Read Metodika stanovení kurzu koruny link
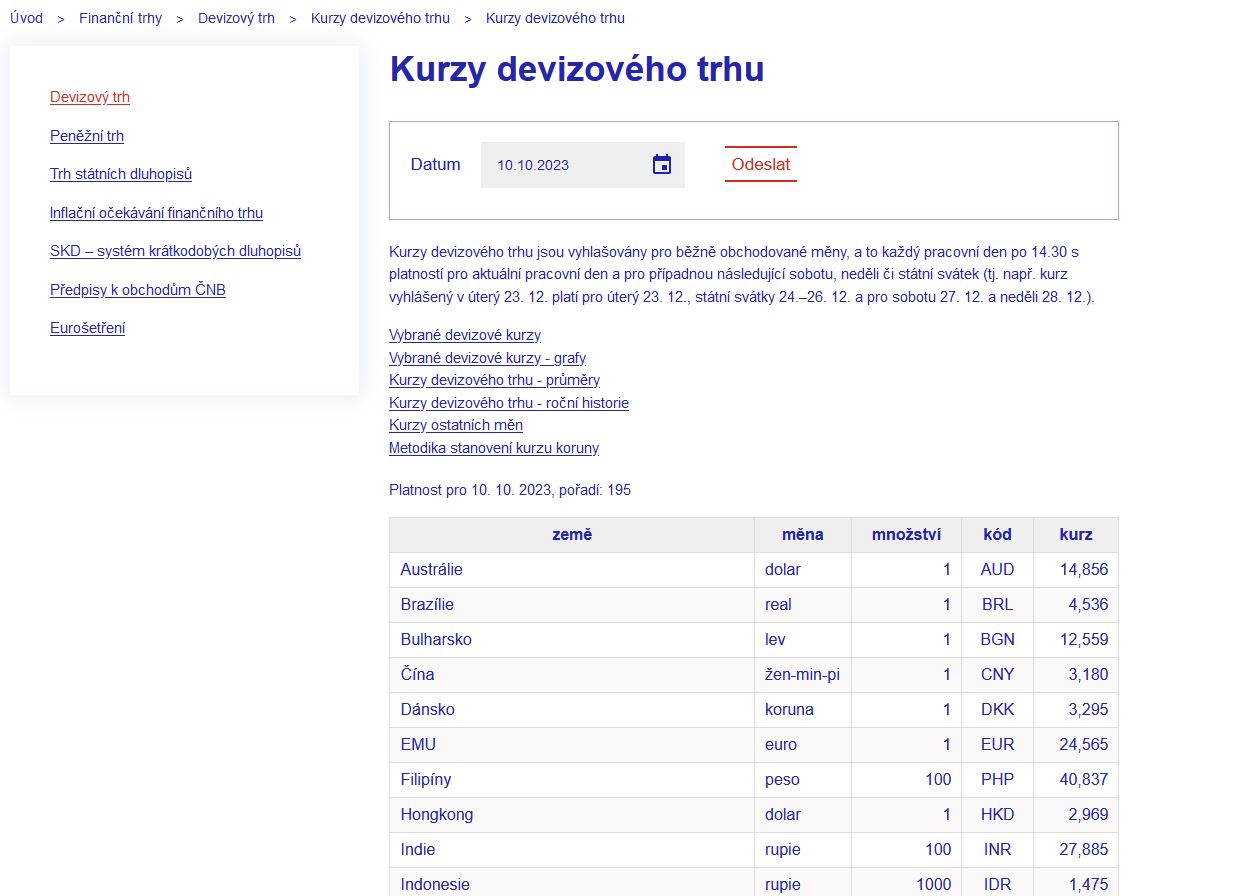Screen dimensions: 1254x896 pos(494,448)
